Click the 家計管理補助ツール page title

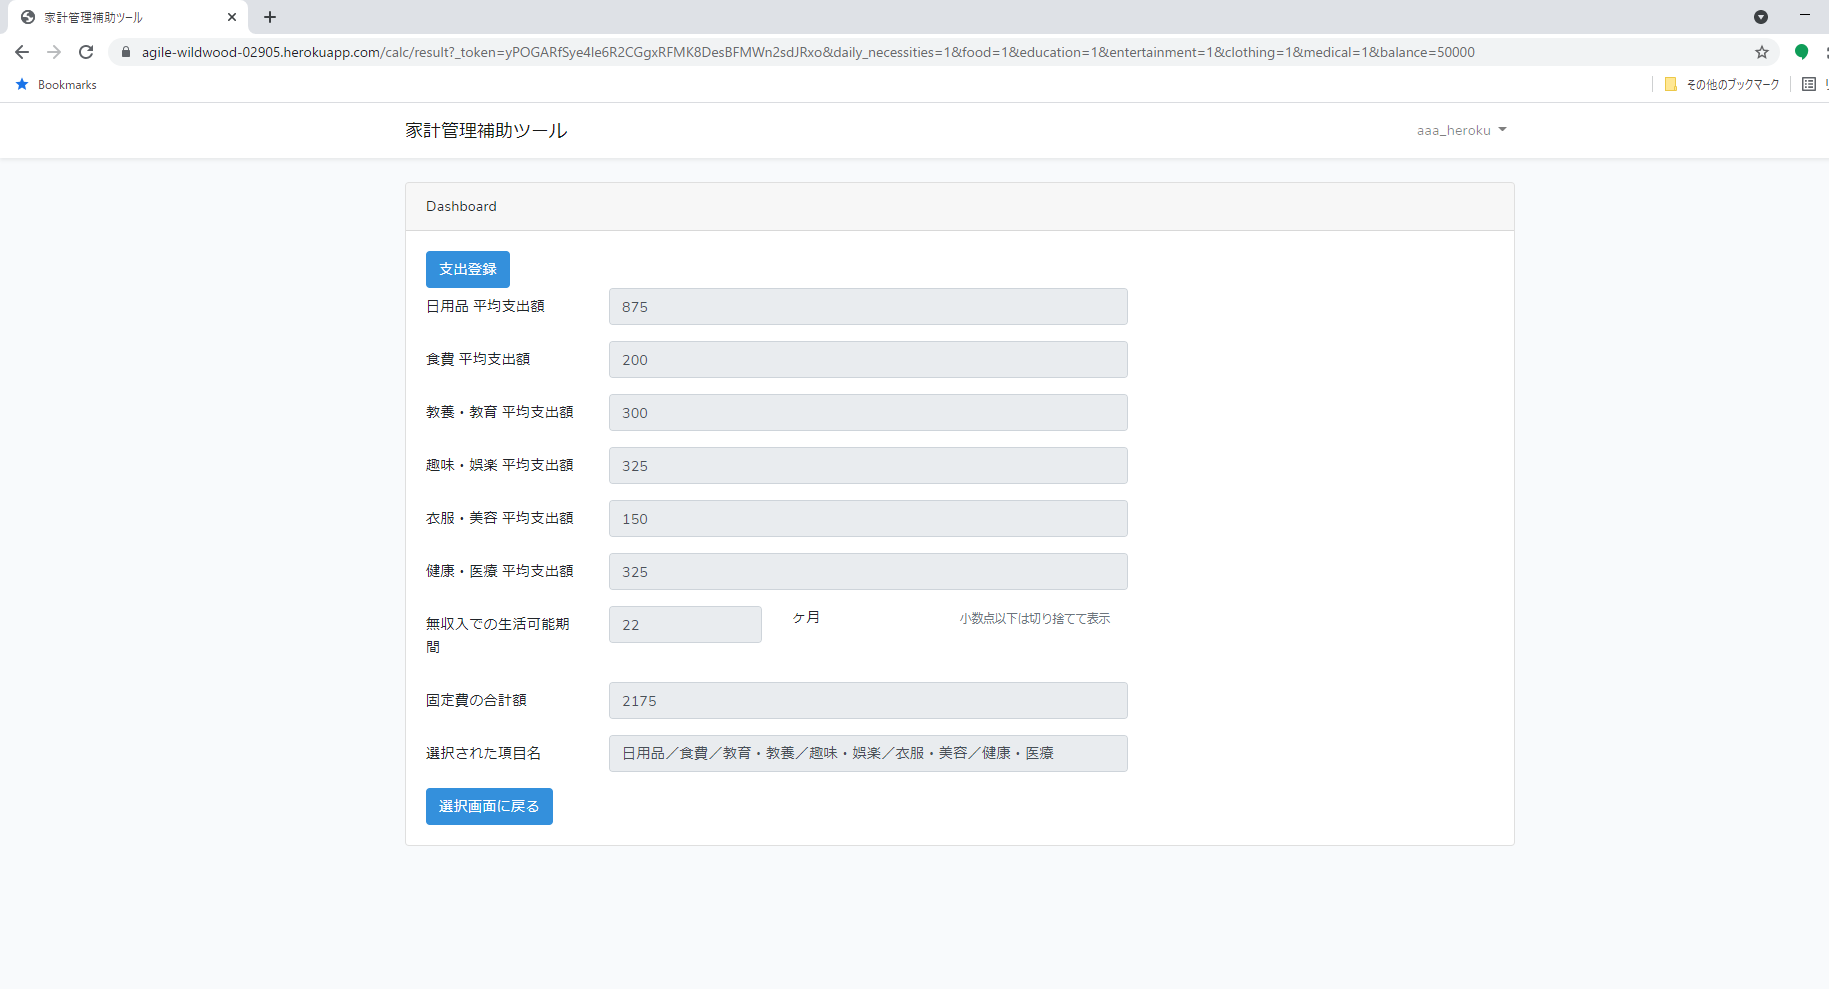pyautogui.click(x=486, y=130)
